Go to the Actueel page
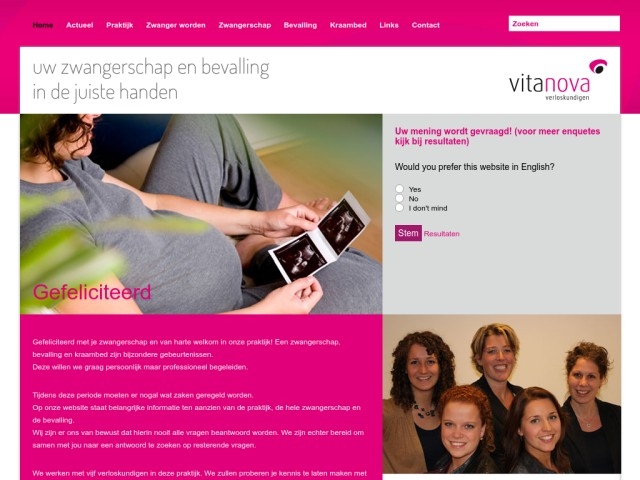Screen dimensions: 640x480 [x=80, y=25]
